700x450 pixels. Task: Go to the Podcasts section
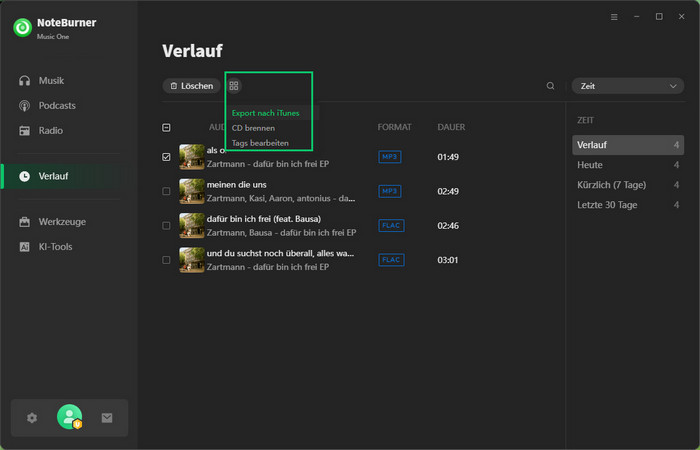coord(47,106)
